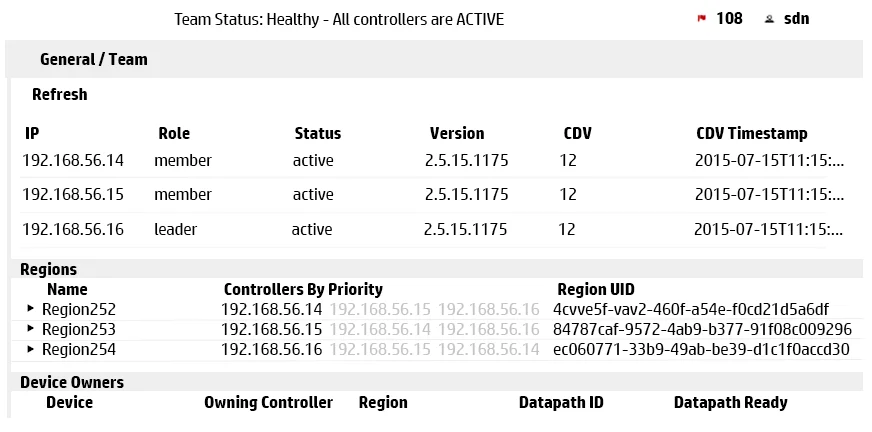Select the 192.168.56.15 member row
The height and width of the screenshot is (432, 872).
point(423,195)
